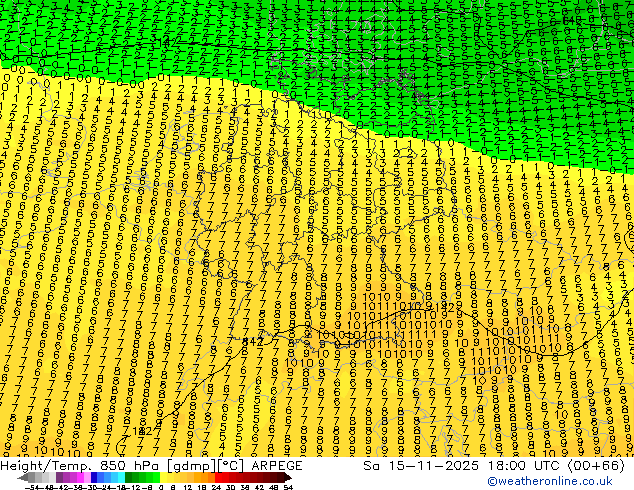Click the 'Sa 15-11-2025' date text
The height and width of the screenshot is (490, 634).
pyautogui.click(x=421, y=466)
